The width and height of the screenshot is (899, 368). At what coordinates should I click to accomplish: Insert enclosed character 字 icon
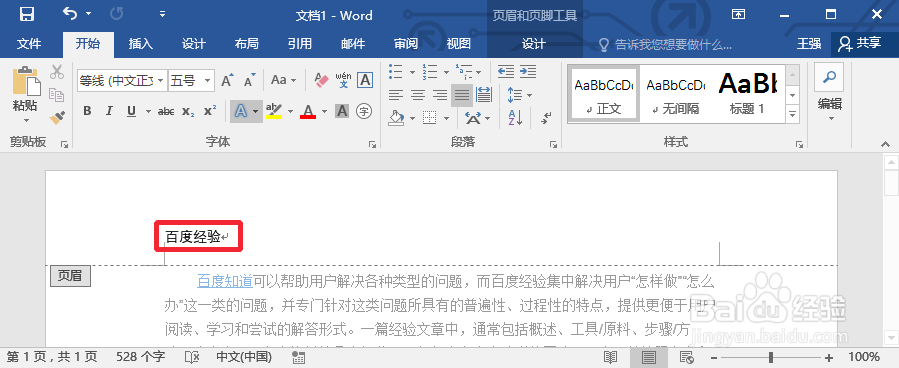pyautogui.click(x=364, y=111)
